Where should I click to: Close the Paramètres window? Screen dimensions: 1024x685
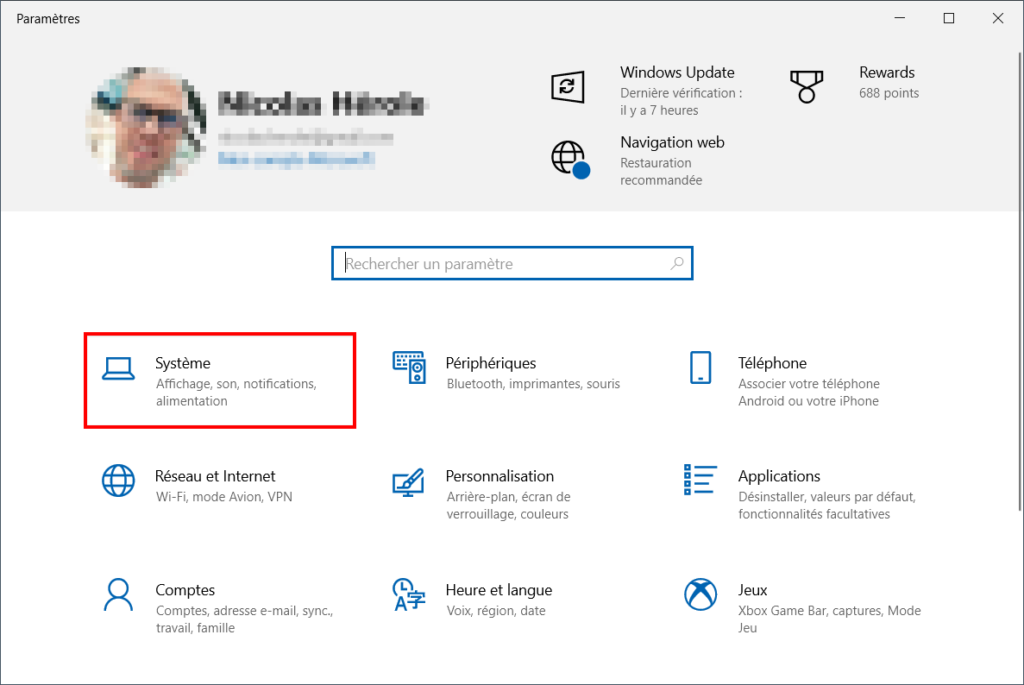[x=998, y=18]
